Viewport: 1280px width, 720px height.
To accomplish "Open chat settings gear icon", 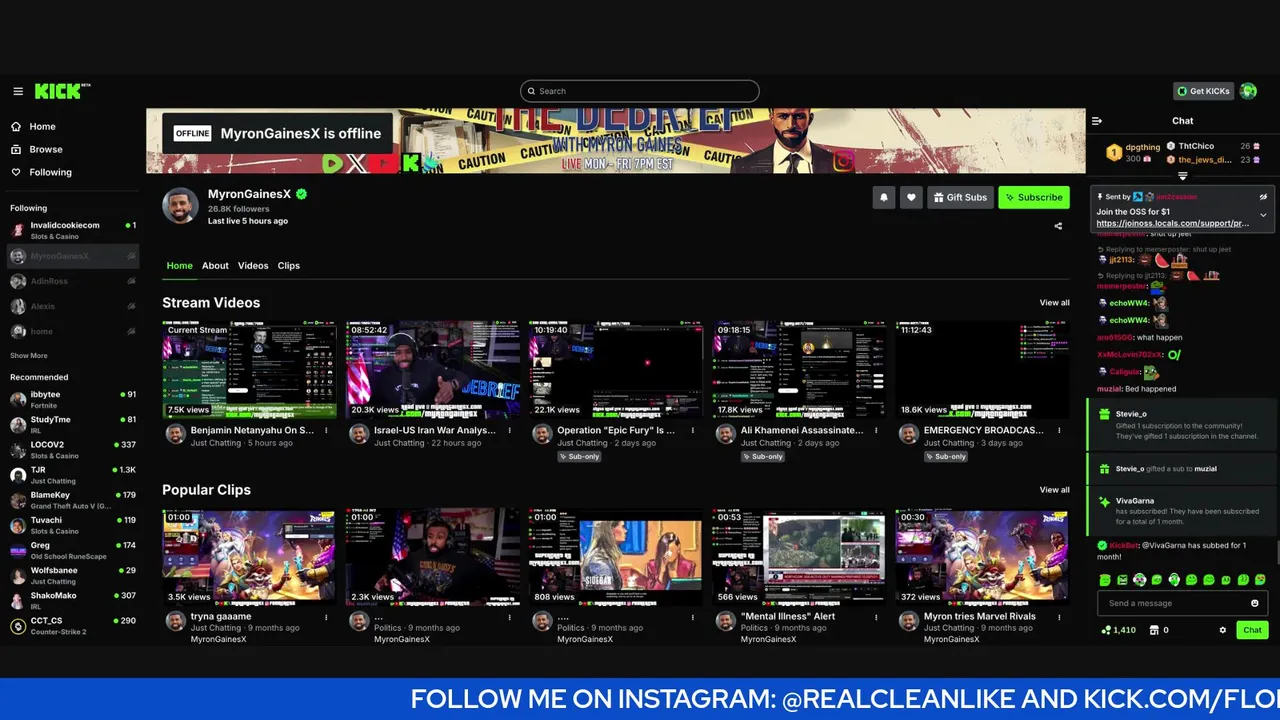I will (x=1222, y=630).
